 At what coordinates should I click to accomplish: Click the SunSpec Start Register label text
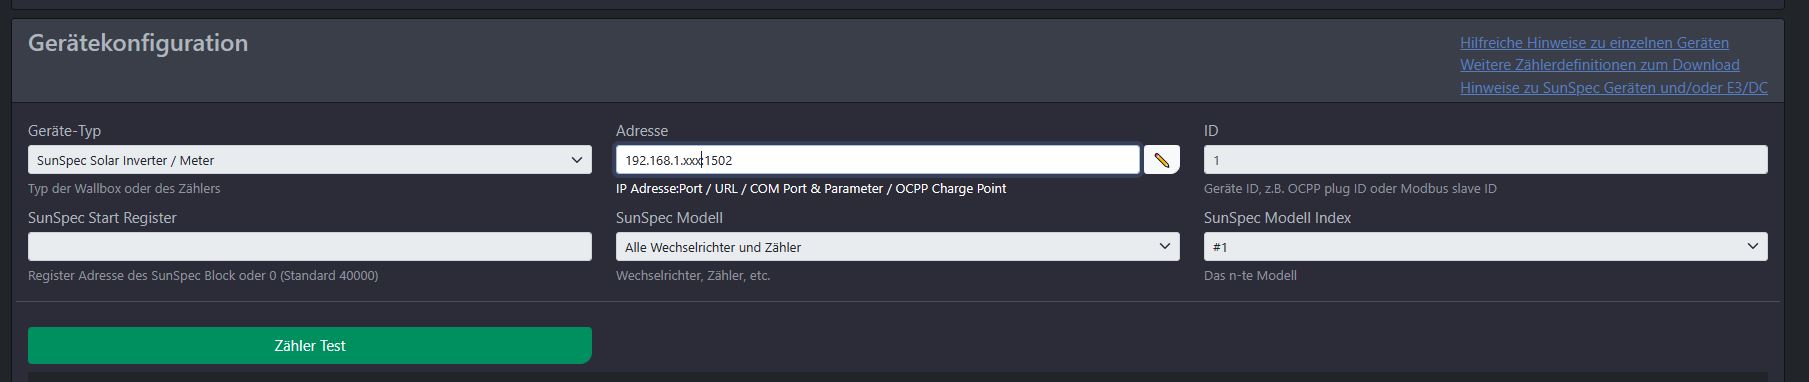pos(102,218)
